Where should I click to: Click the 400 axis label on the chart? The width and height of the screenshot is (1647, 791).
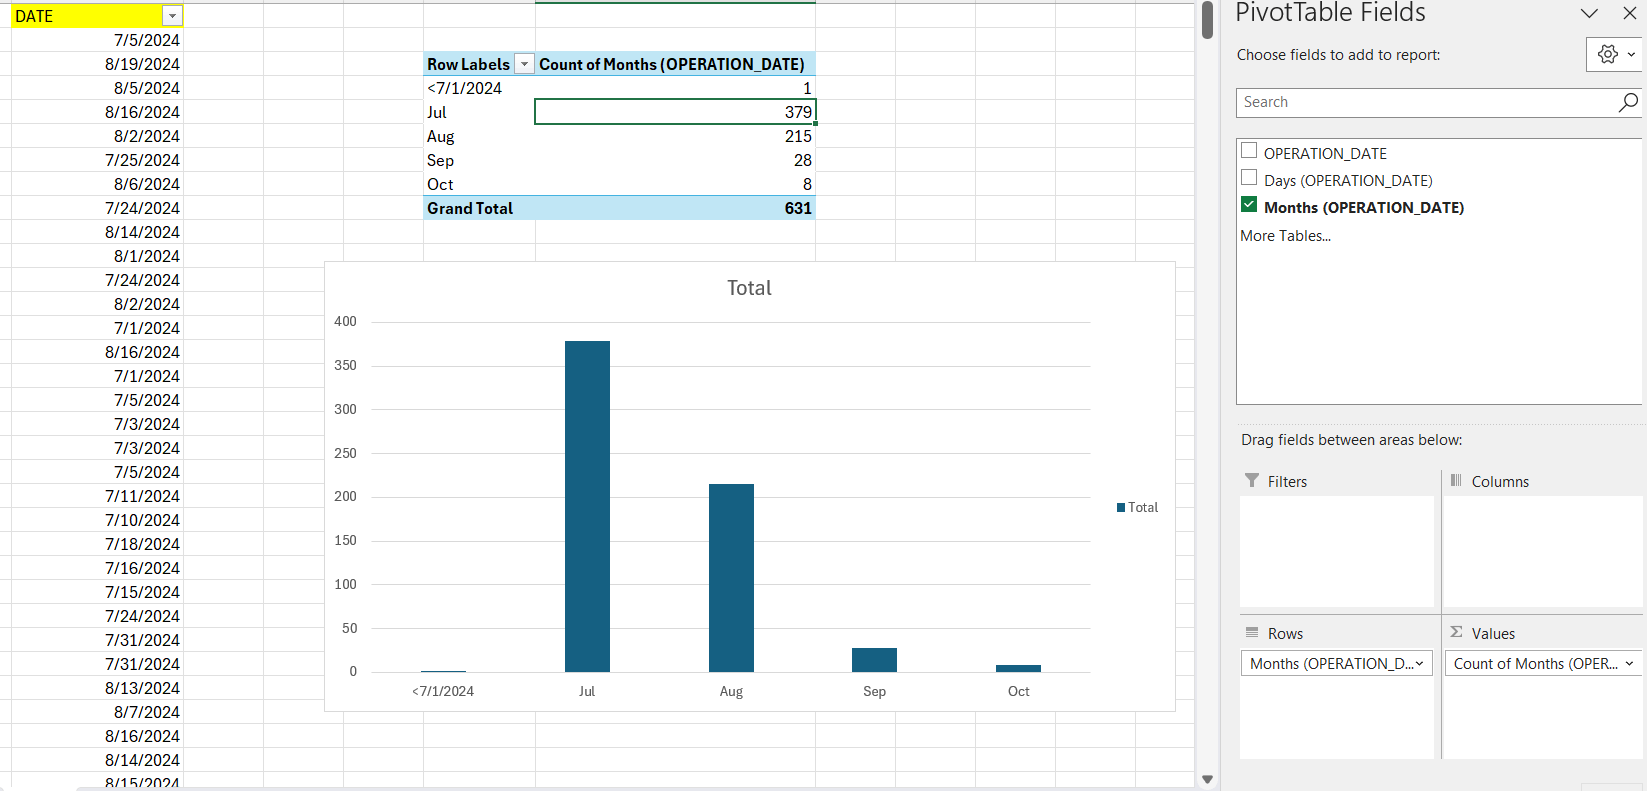345,321
